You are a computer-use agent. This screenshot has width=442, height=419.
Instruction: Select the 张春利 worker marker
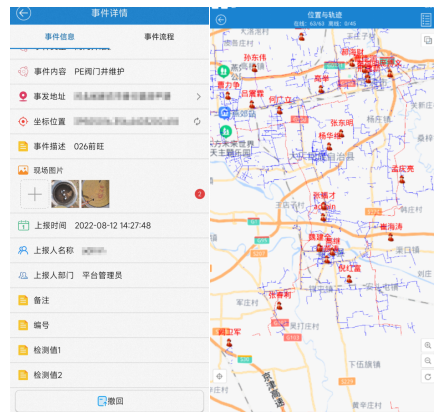coord(279,305)
